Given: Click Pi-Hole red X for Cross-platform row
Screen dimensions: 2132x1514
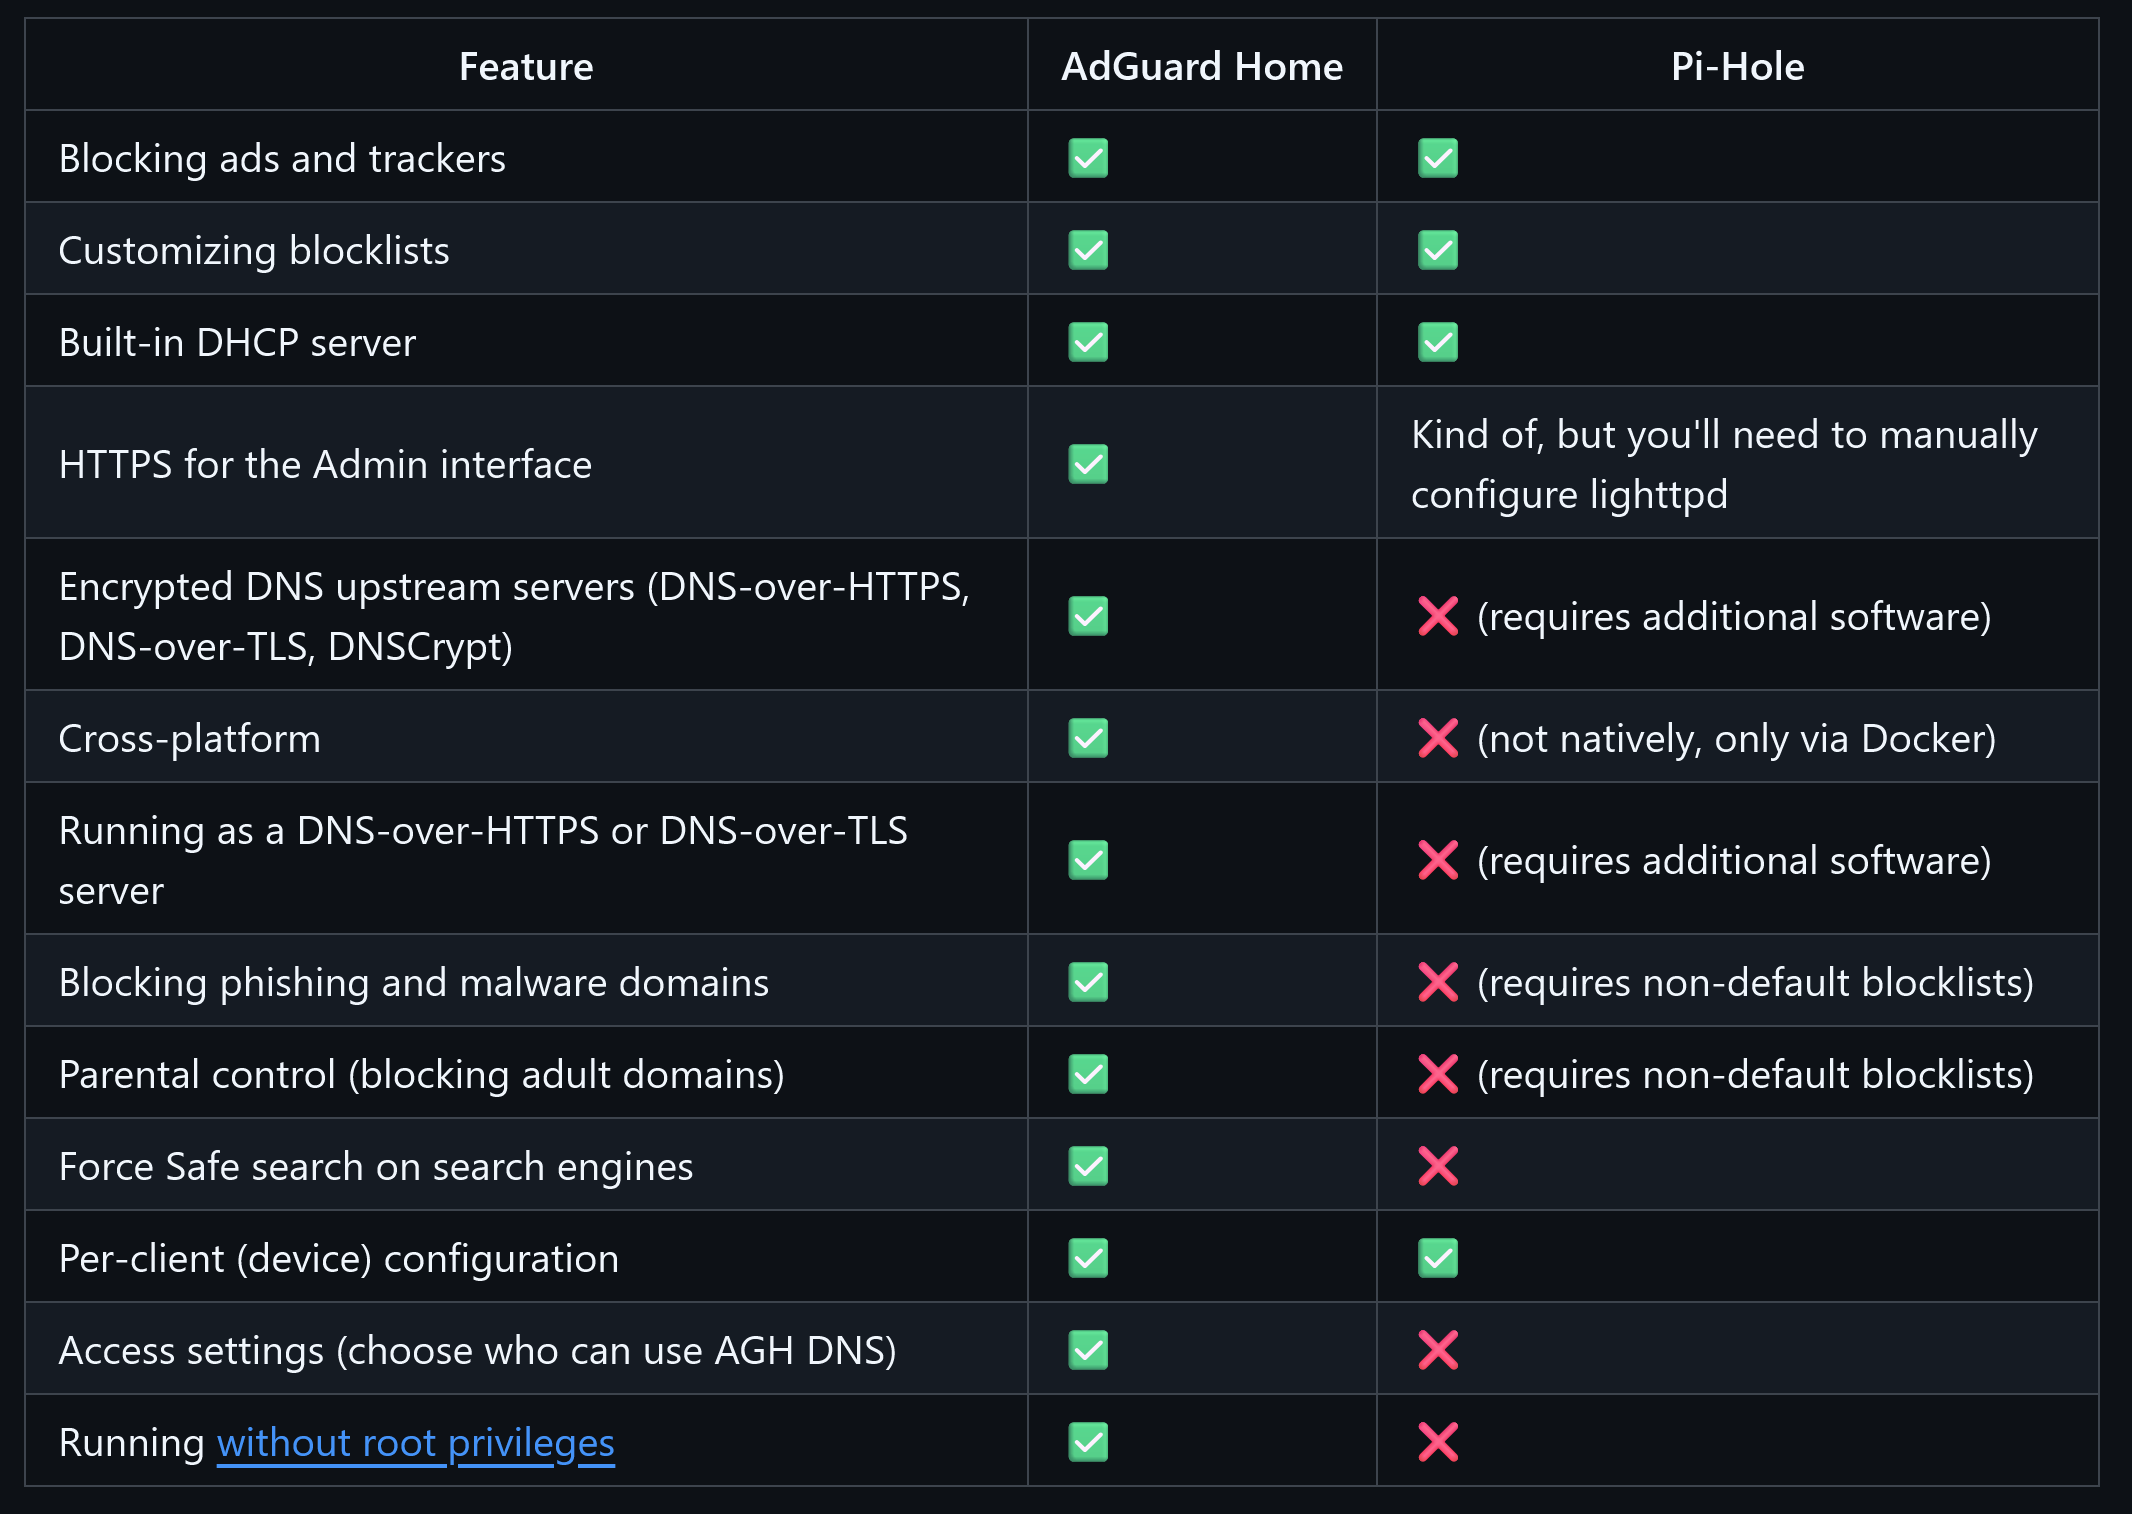Looking at the screenshot, I should click(1437, 739).
